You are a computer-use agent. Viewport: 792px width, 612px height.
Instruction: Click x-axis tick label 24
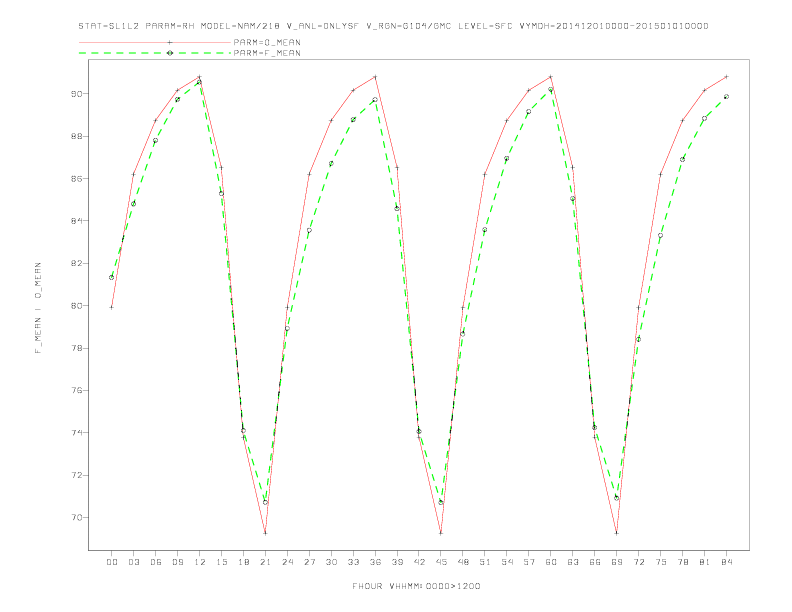pos(287,562)
